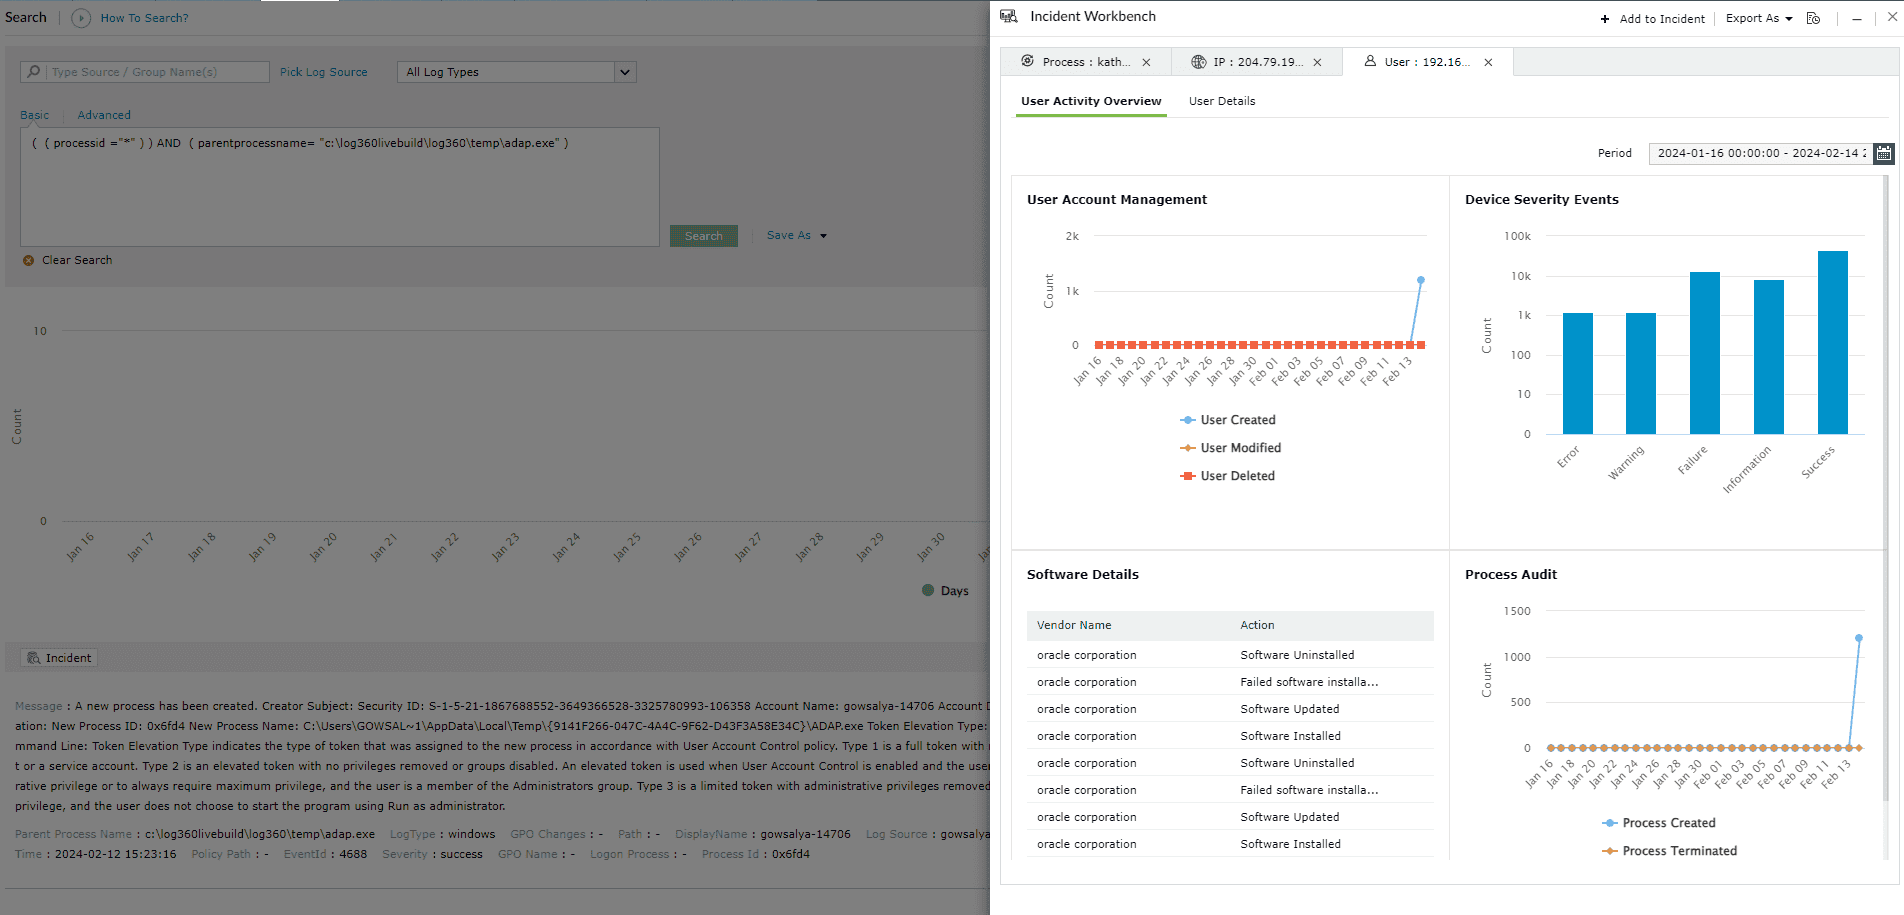
Task: Close the IP : 204.79.19... tab
Action: point(1317,62)
